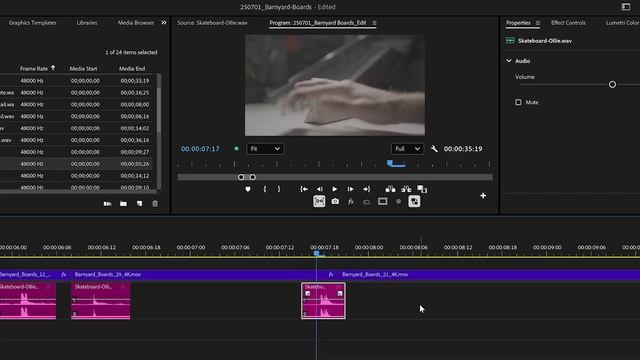
Task: Create a New Bin in Project panel
Action: pos(123,204)
